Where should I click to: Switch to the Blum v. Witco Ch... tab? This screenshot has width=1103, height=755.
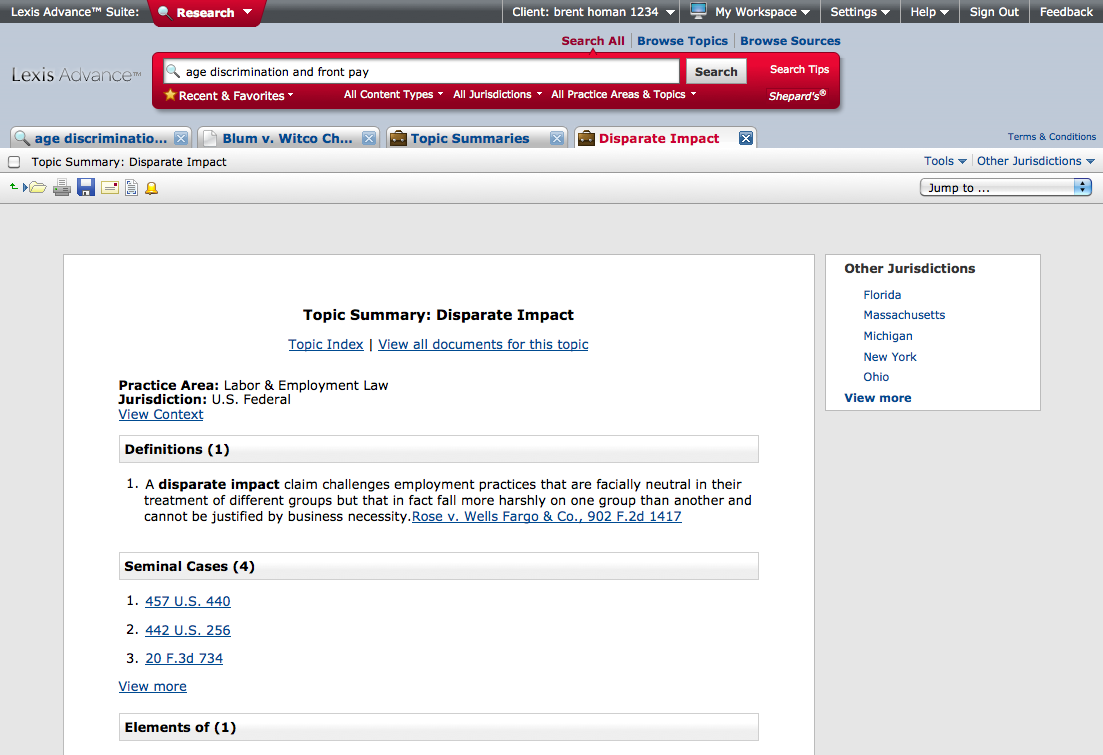coord(287,139)
